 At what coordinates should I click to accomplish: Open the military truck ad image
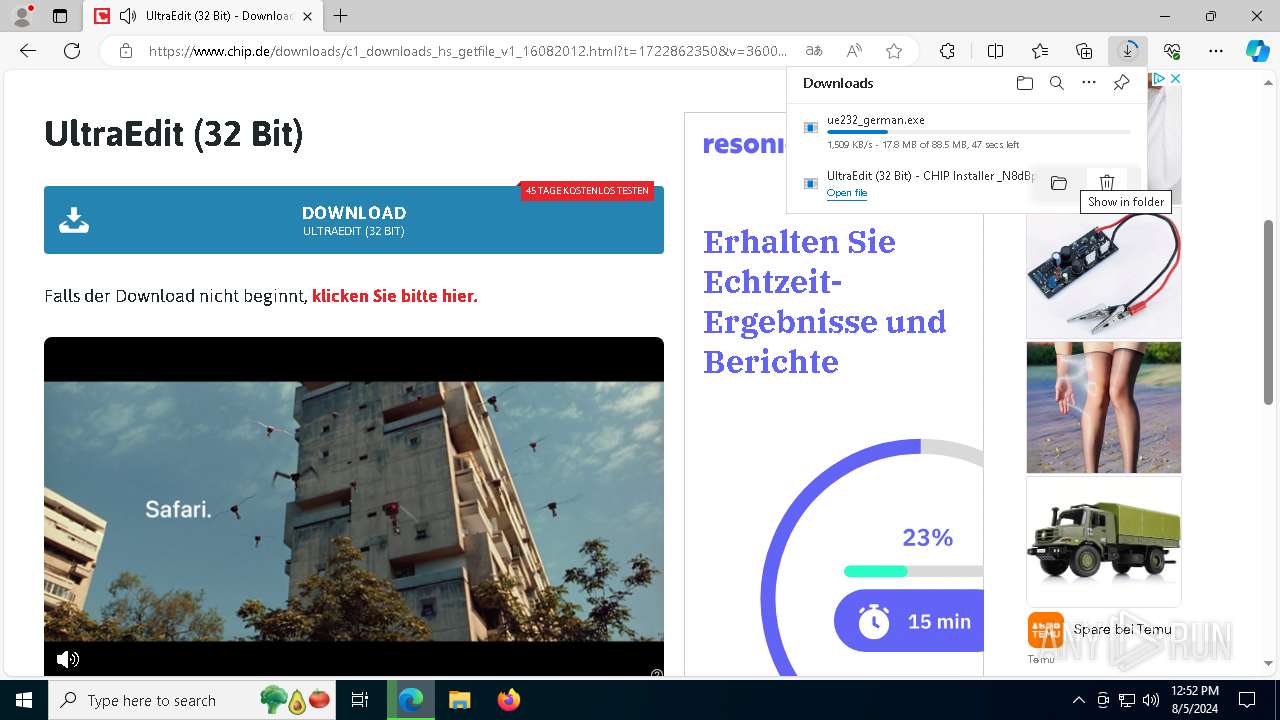[x=1104, y=541]
